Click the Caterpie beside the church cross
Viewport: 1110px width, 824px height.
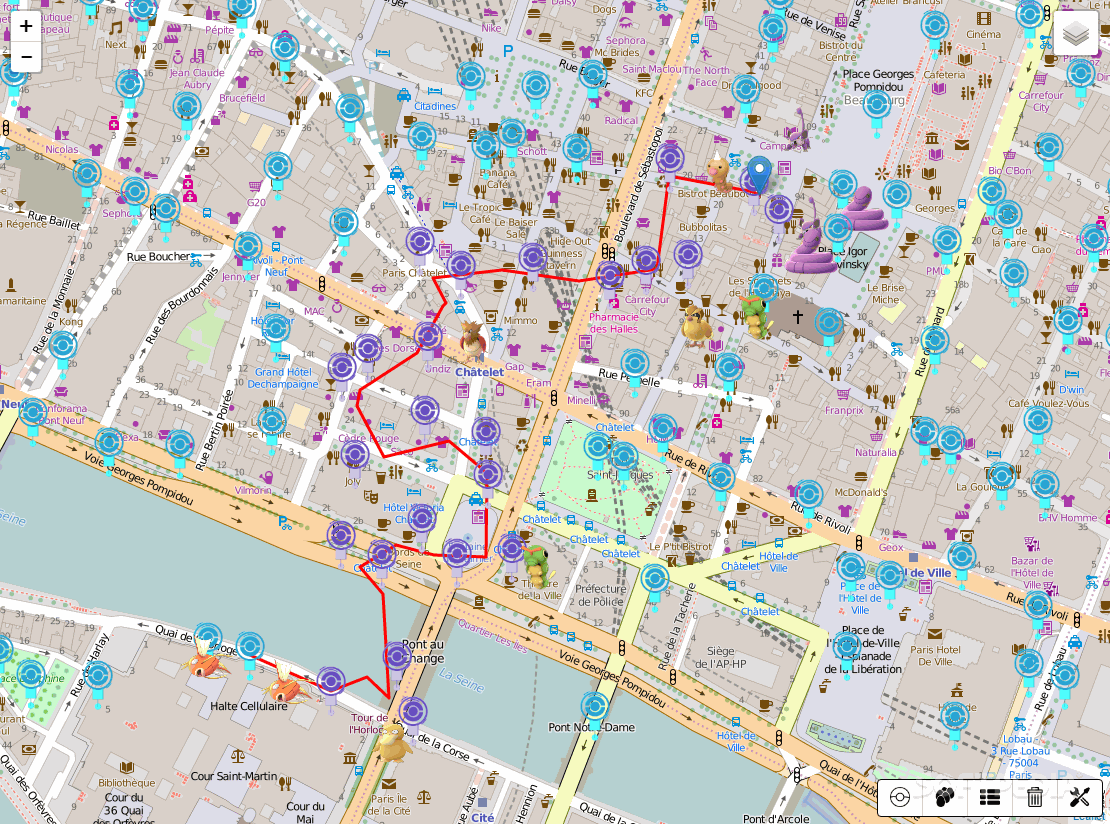[x=754, y=318]
